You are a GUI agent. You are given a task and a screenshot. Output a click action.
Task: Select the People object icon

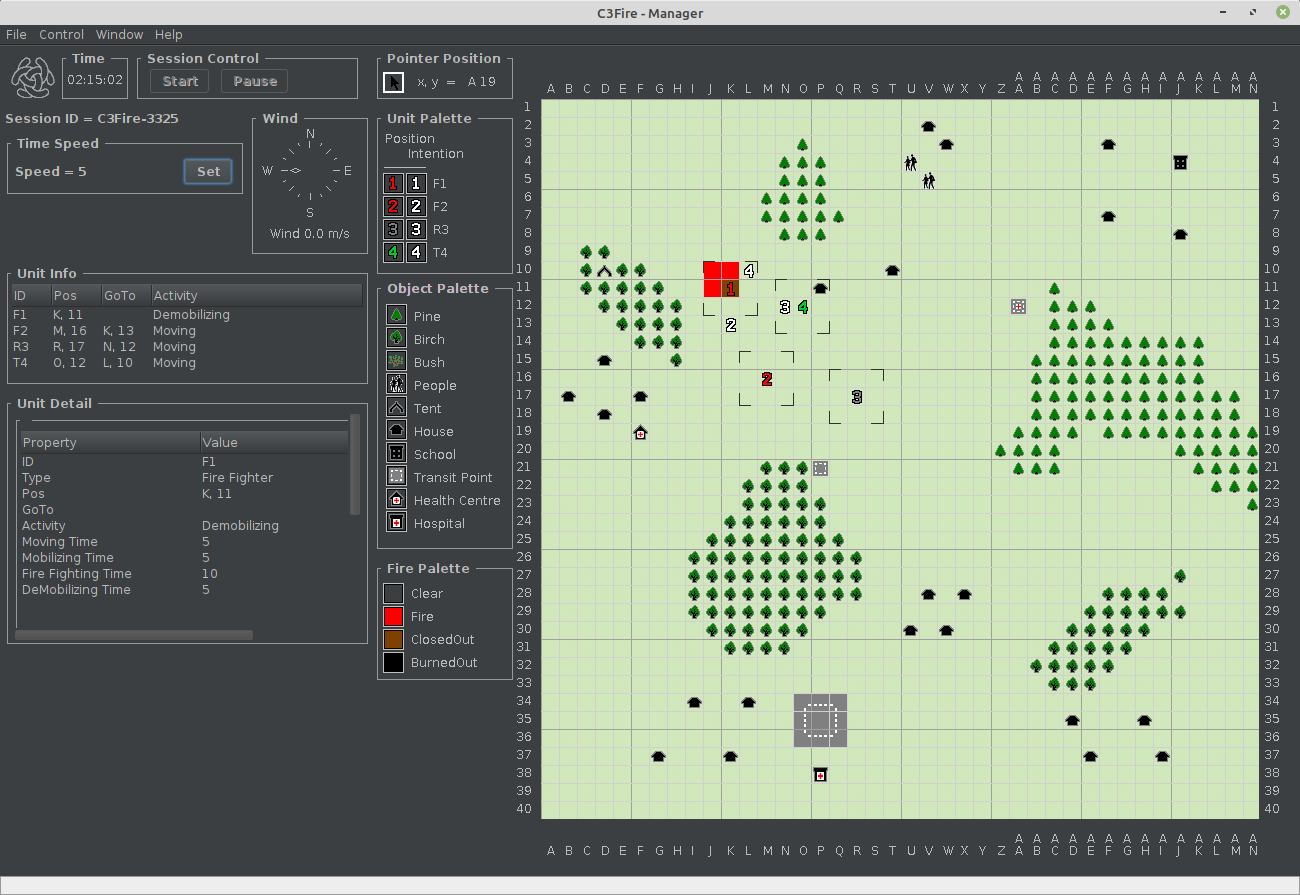(x=396, y=385)
